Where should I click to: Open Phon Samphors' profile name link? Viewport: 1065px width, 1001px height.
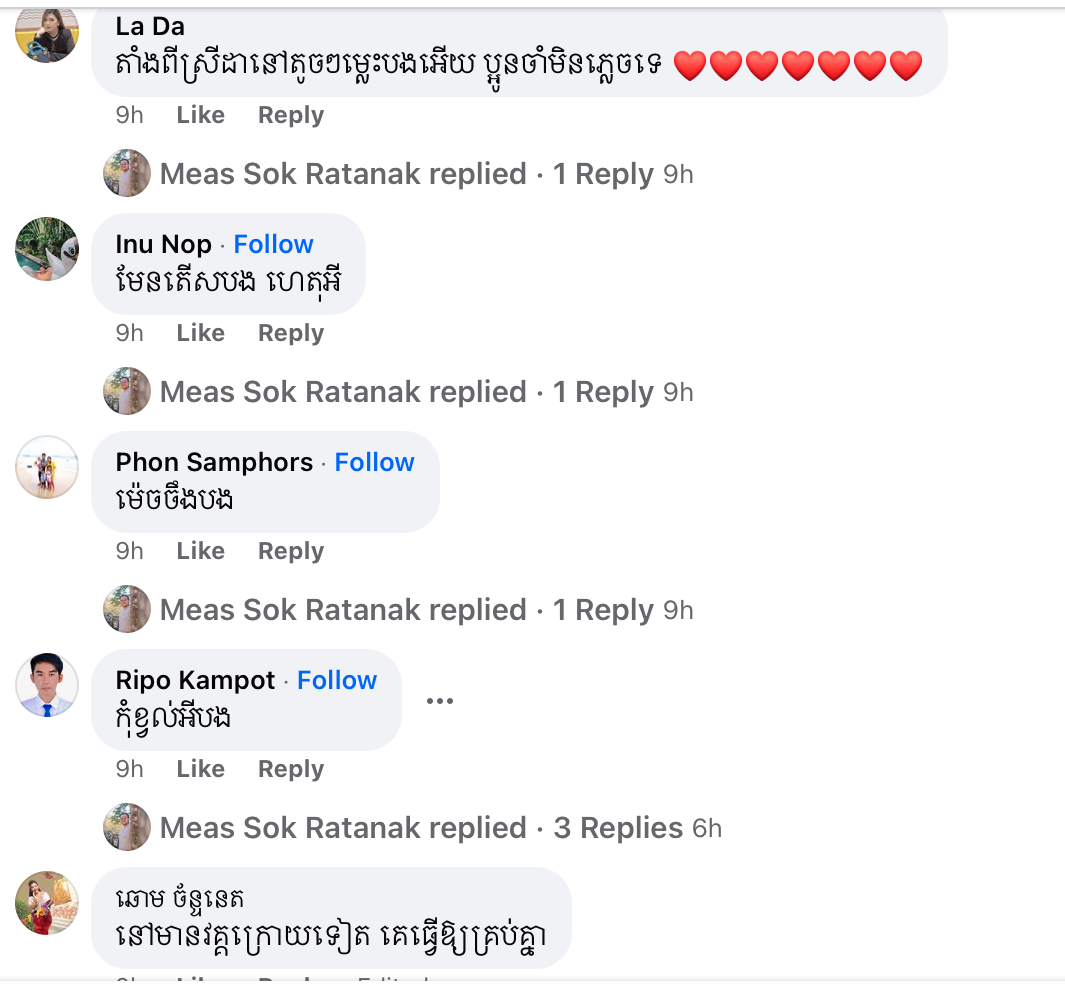[x=214, y=462]
